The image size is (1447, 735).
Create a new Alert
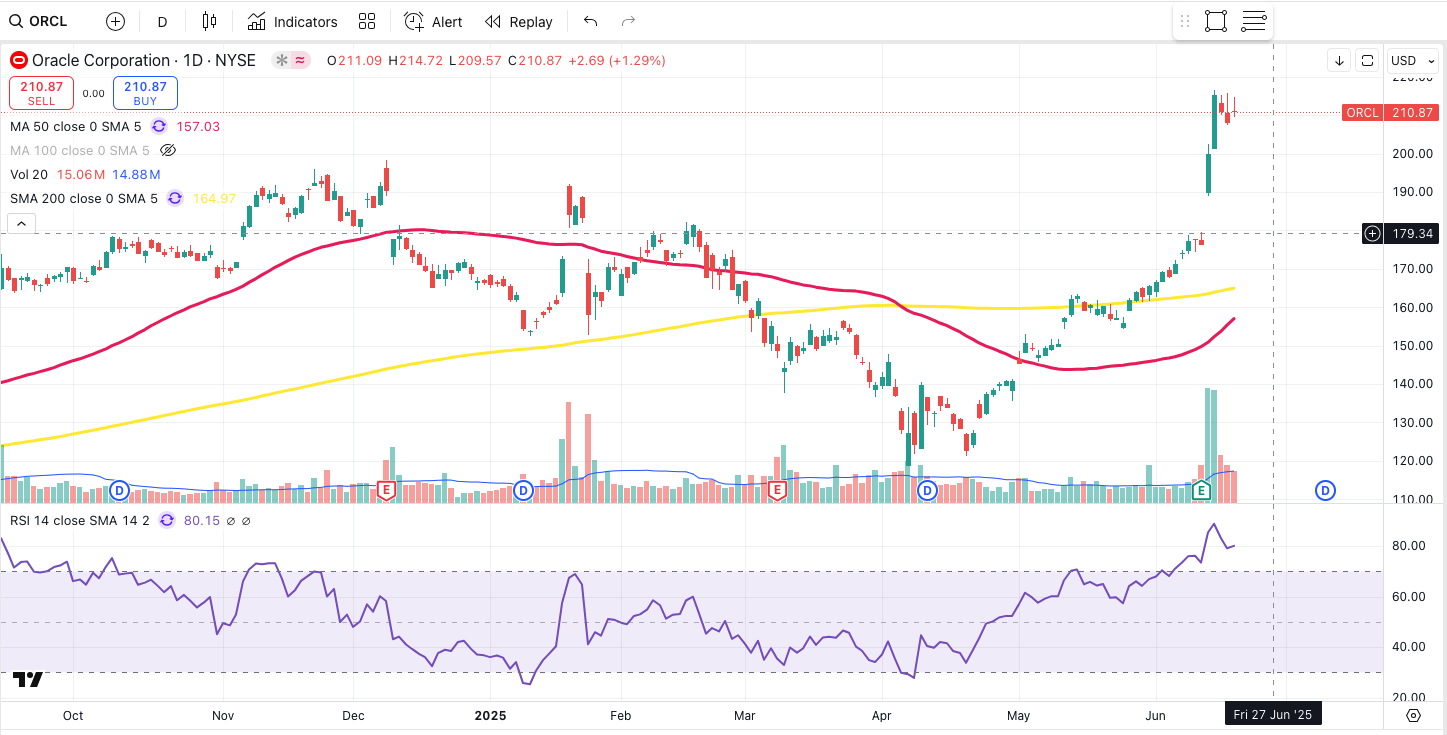click(x=433, y=21)
